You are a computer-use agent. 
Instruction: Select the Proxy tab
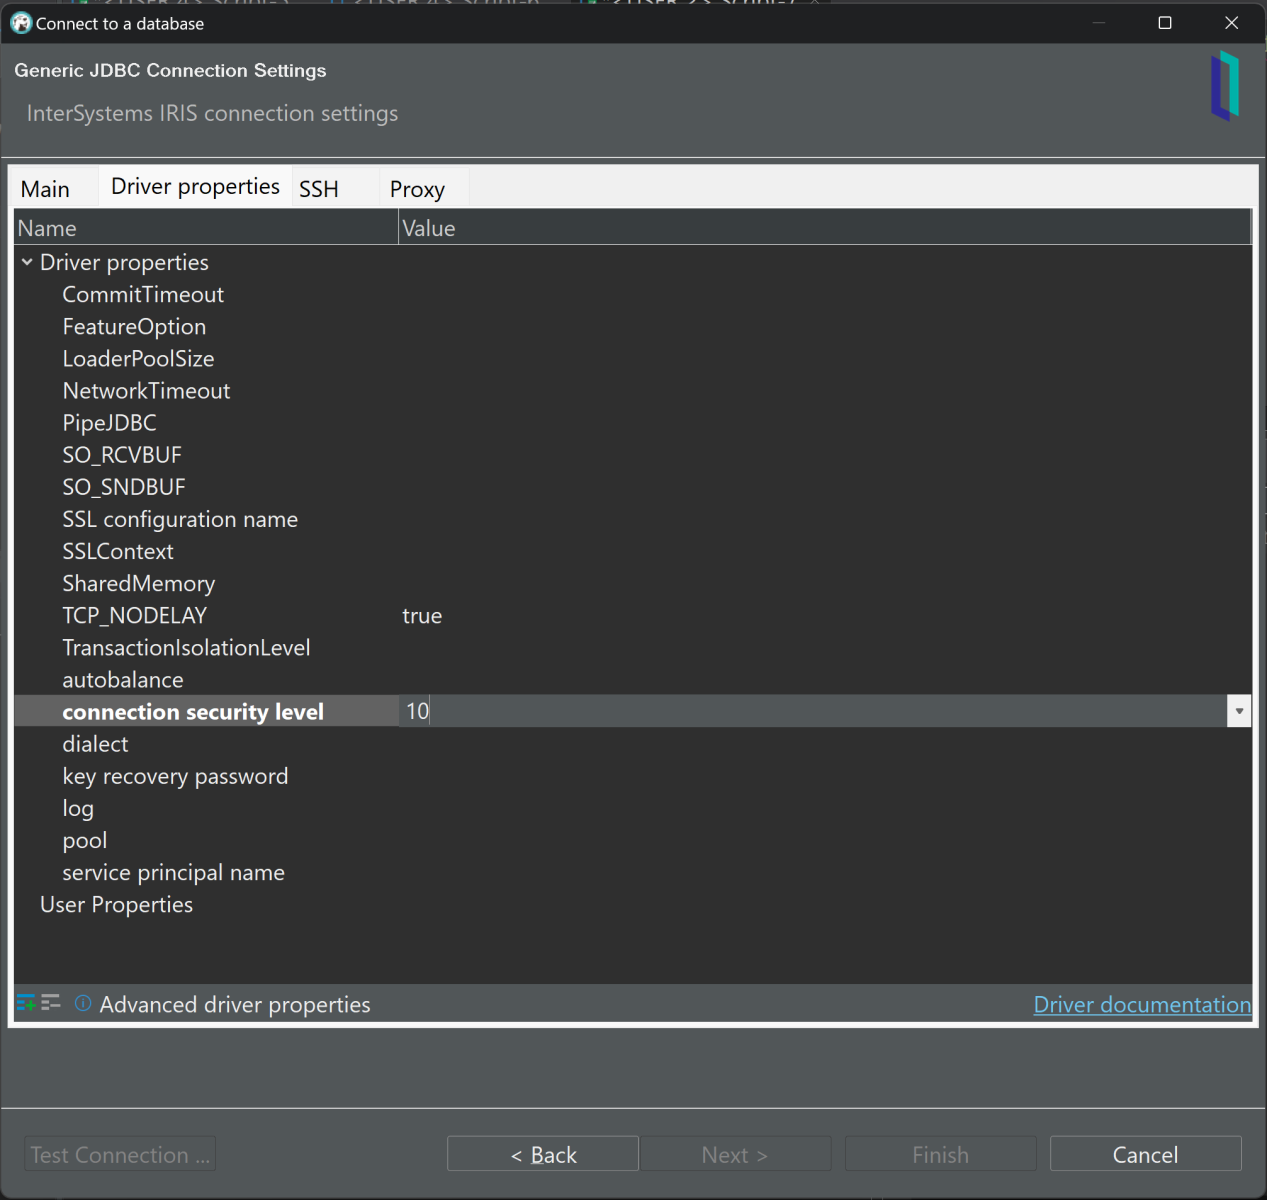tap(417, 189)
